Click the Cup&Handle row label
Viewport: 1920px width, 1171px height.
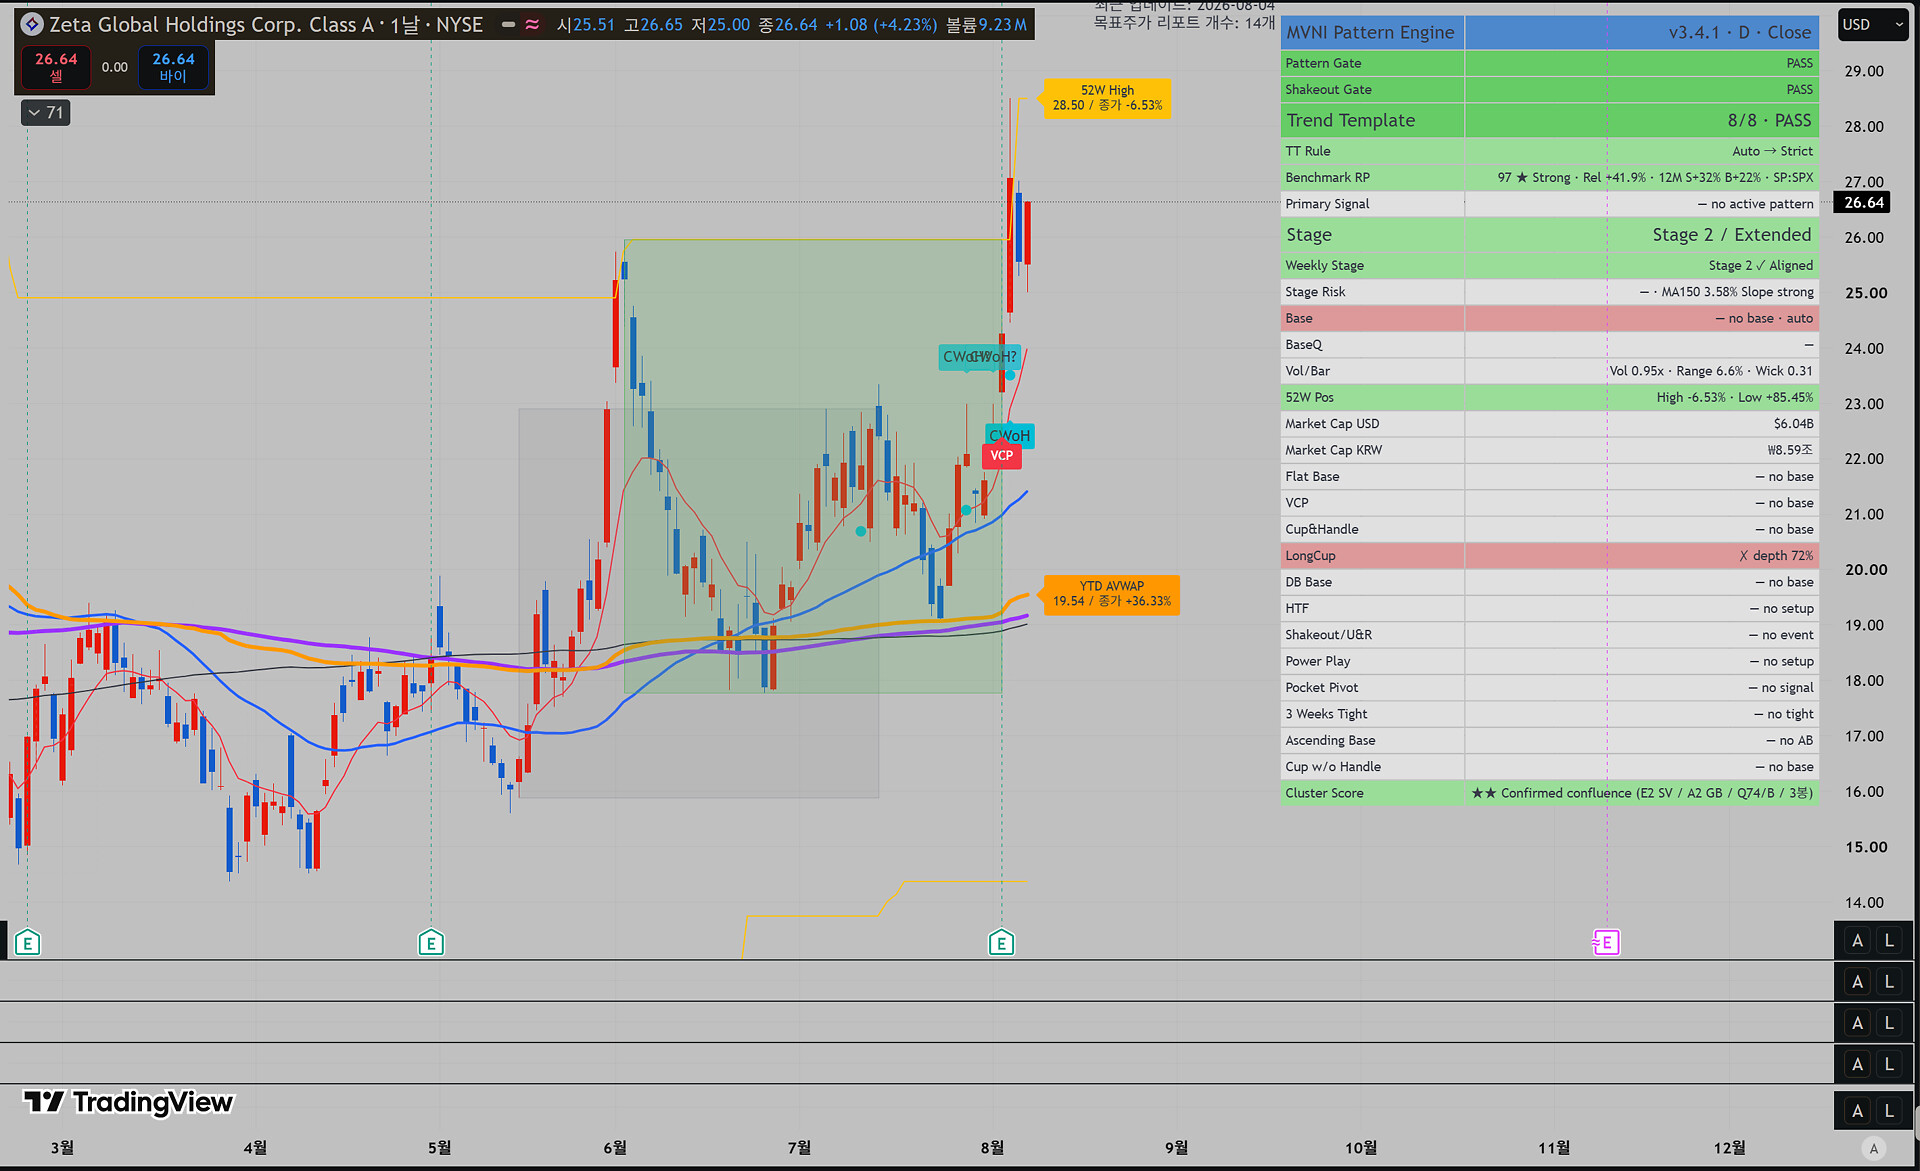[1321, 529]
